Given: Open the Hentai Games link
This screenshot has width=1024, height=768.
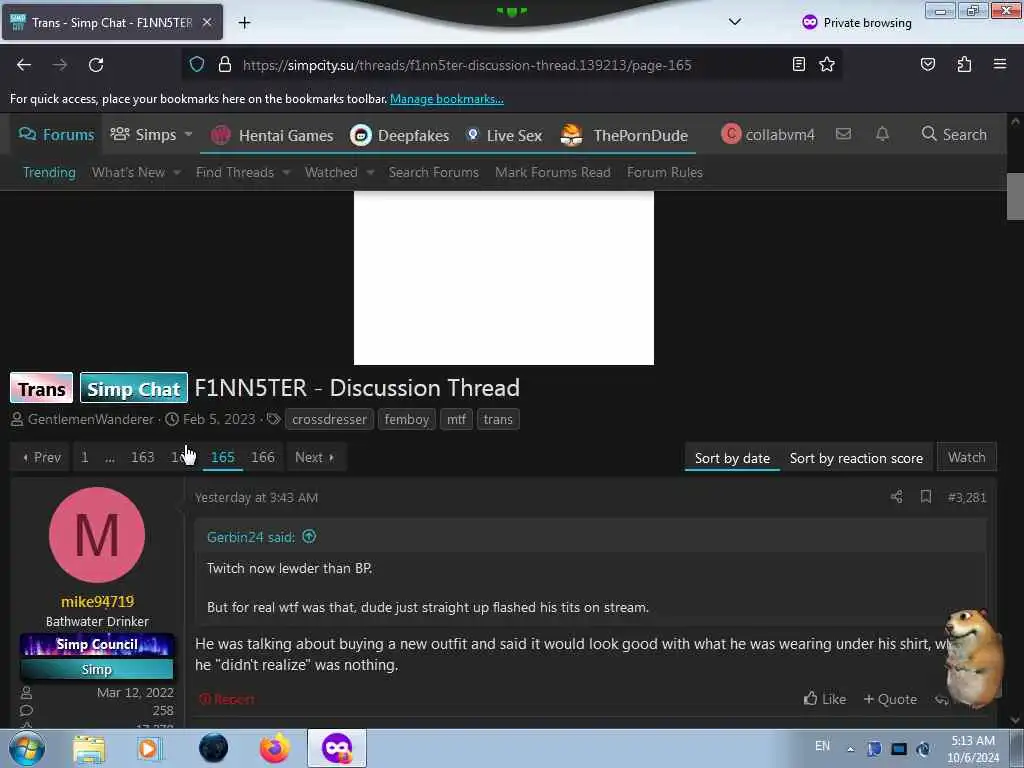Looking at the screenshot, I should pyautogui.click(x=272, y=135).
